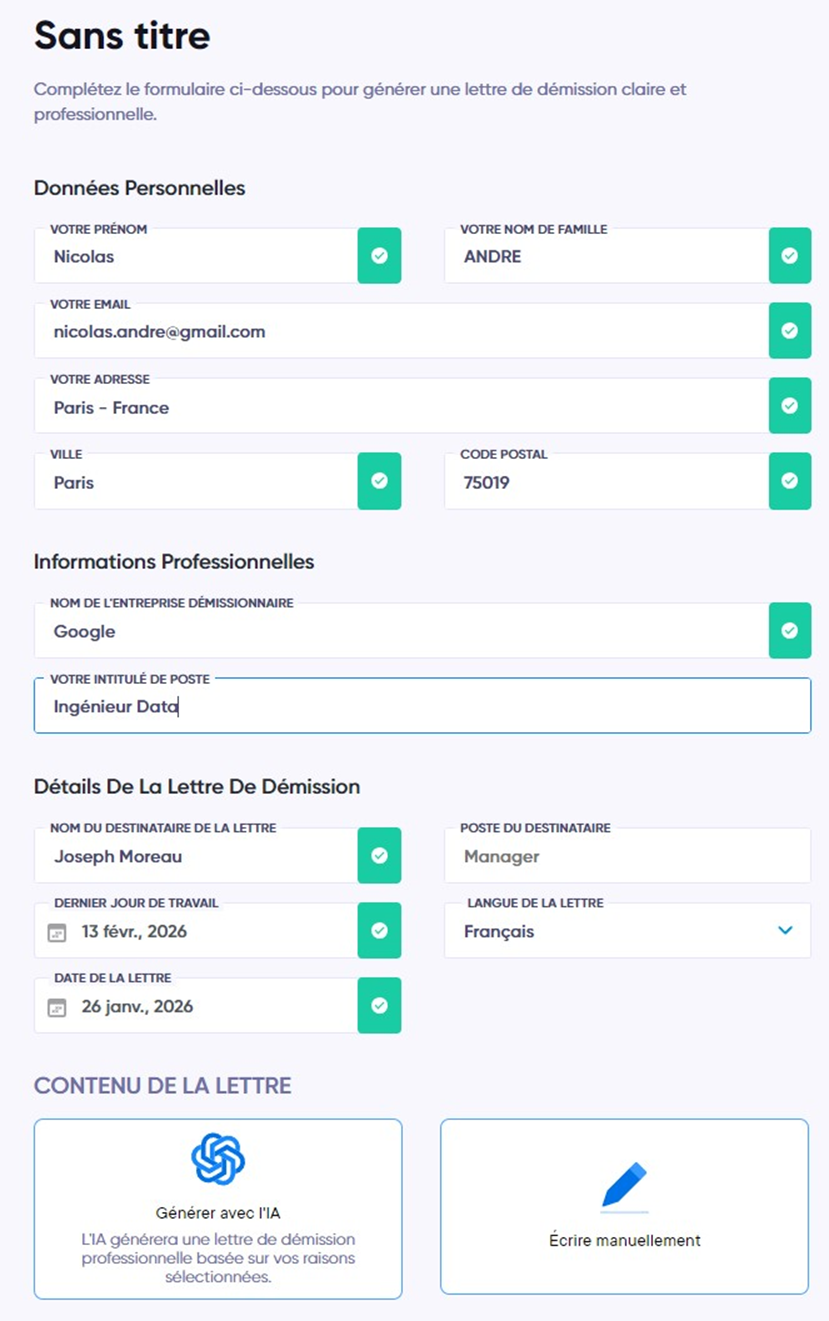The width and height of the screenshot is (829, 1321).
Task: Click the checkmark beside Joseph Moreau recipient field
Action: [380, 855]
